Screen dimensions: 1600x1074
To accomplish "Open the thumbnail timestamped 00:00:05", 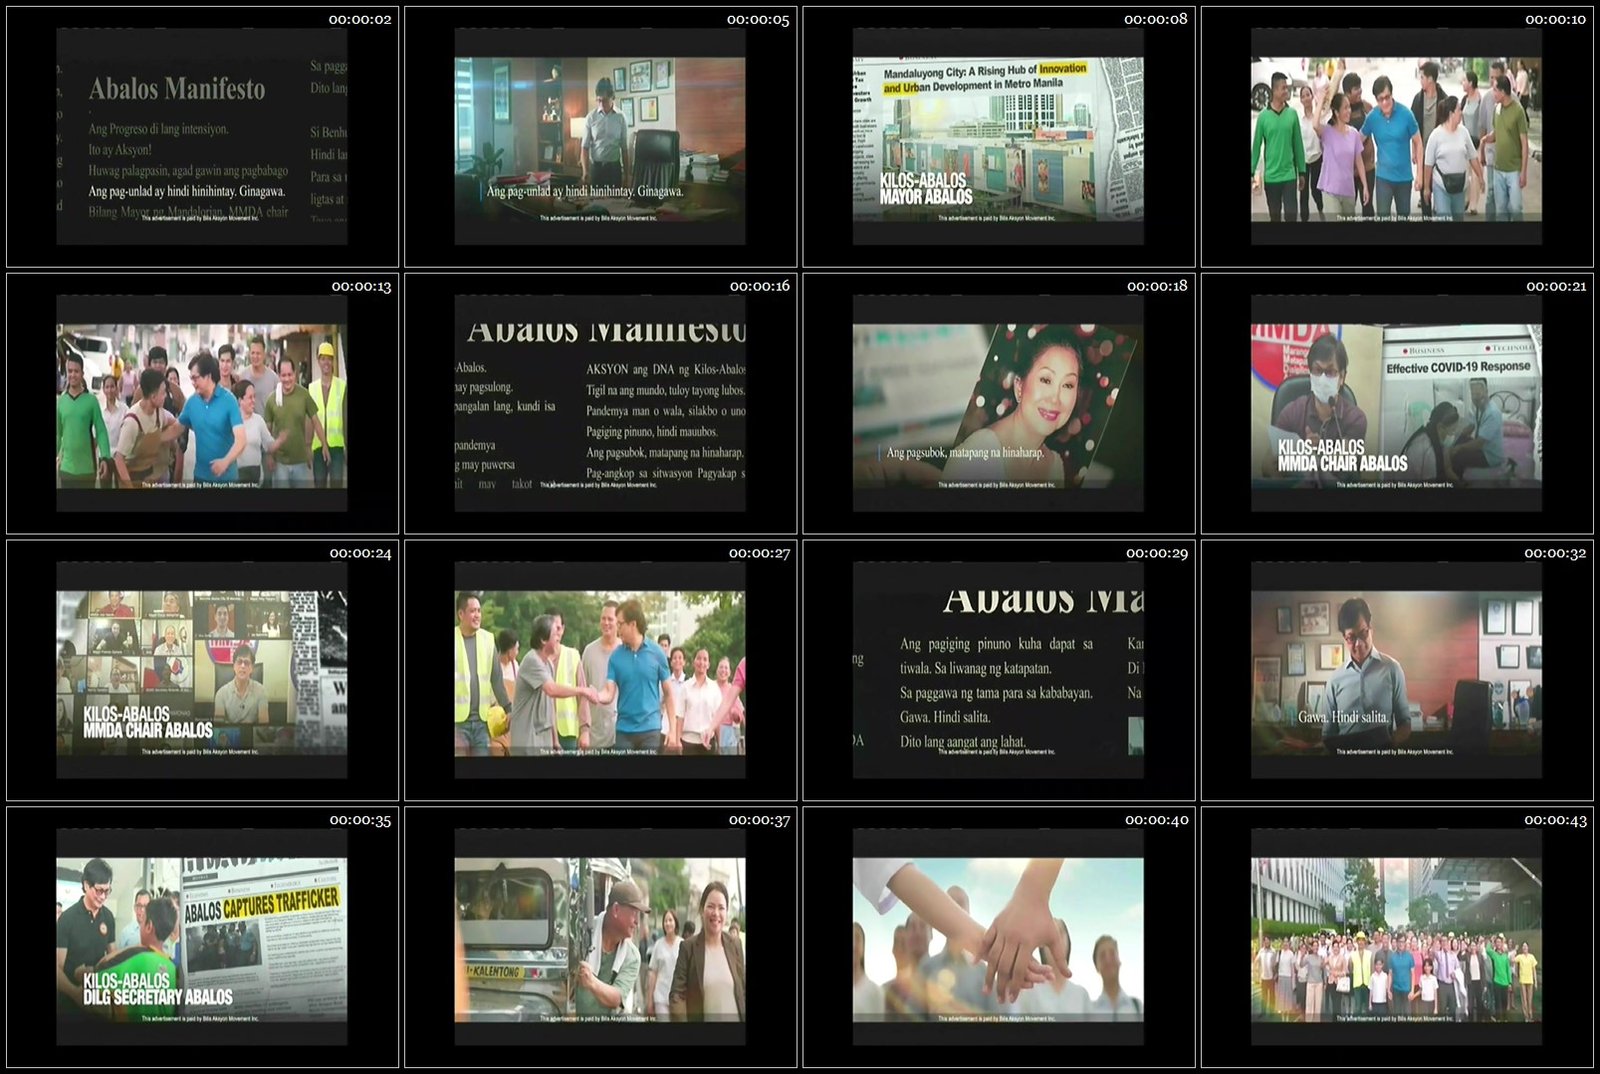I will (x=600, y=137).
